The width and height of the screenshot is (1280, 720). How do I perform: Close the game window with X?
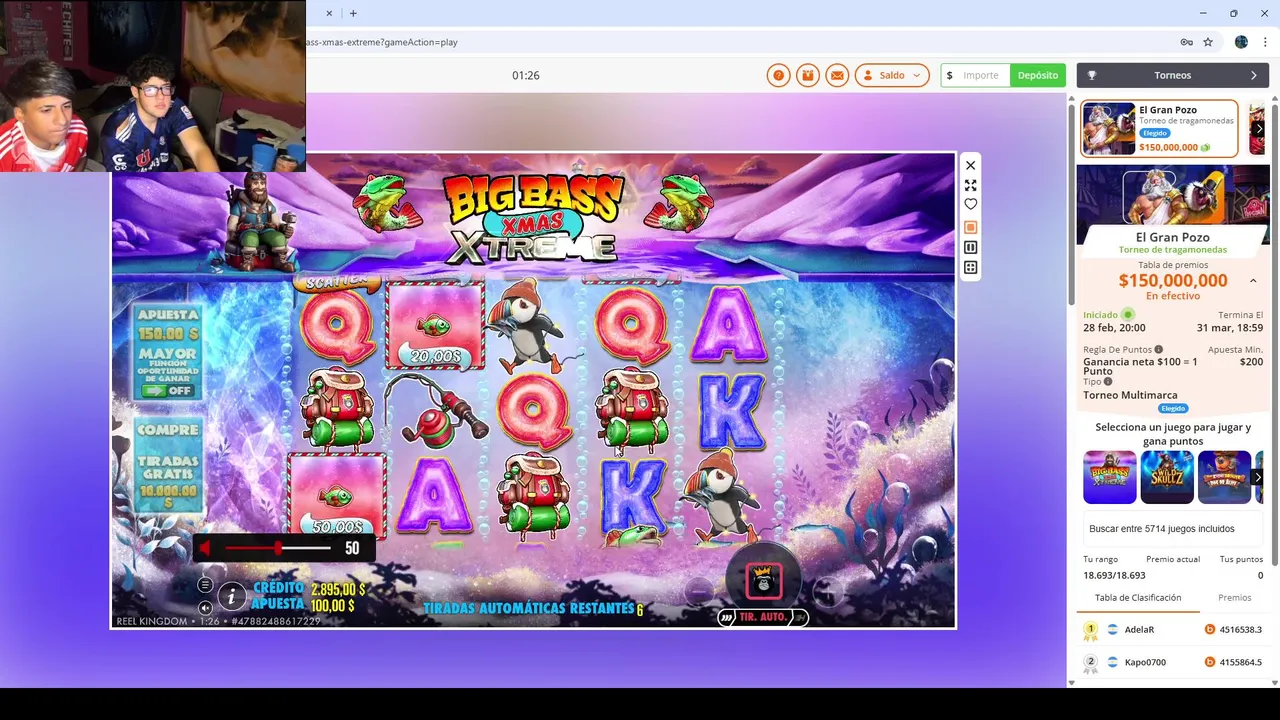tap(970, 165)
